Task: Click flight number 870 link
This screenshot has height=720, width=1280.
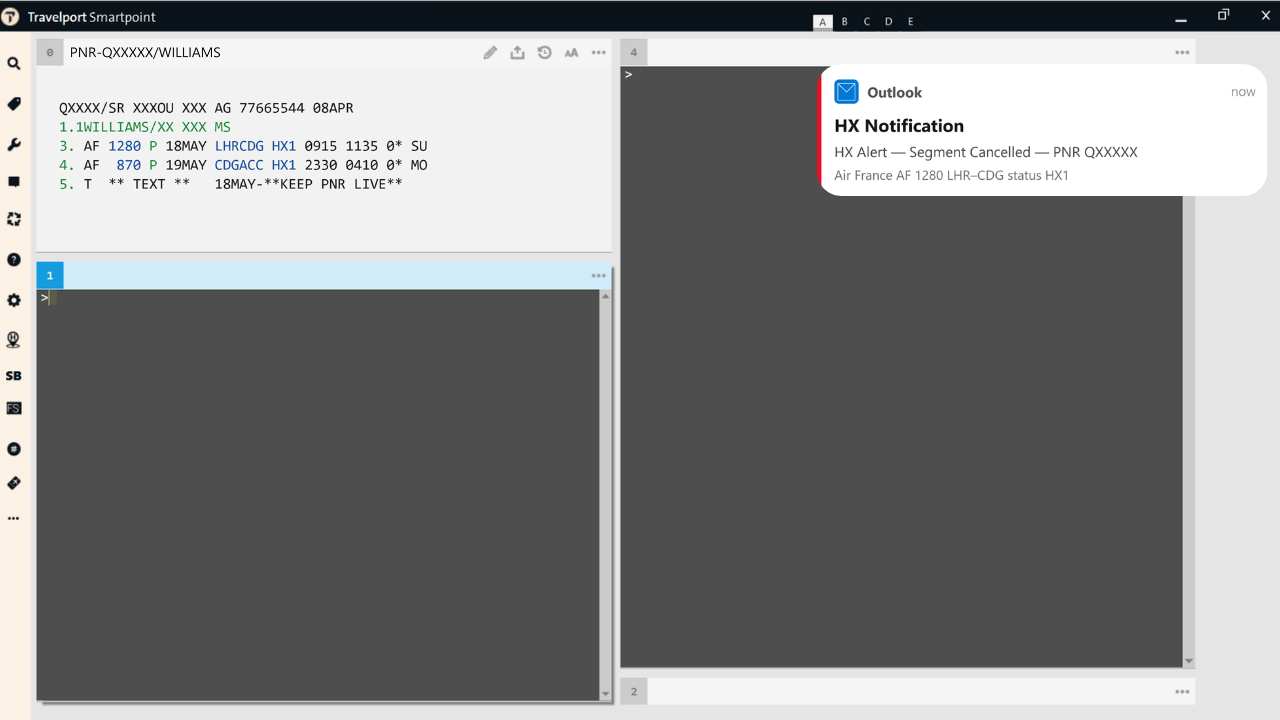Action: tap(128, 165)
